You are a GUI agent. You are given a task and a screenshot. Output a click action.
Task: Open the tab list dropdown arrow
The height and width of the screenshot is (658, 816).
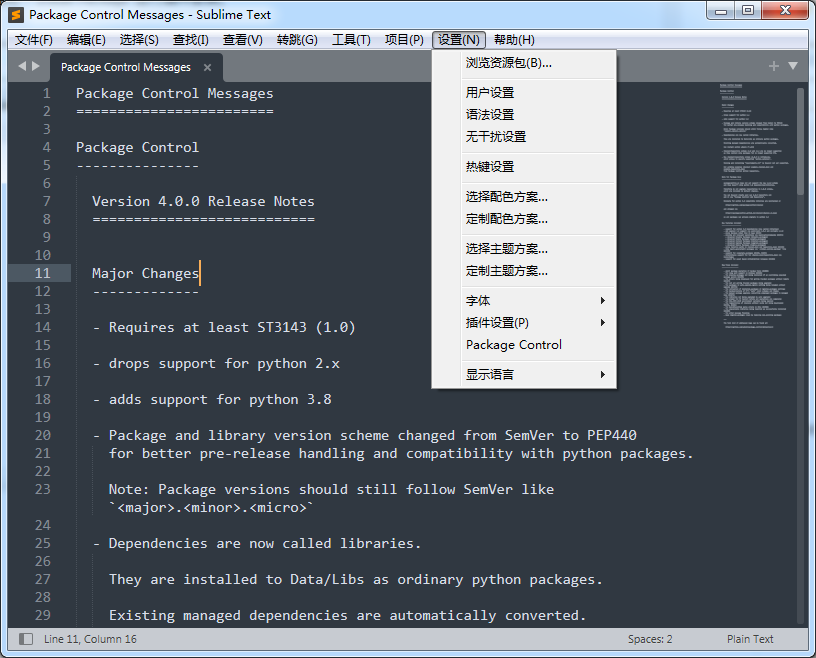[792, 66]
